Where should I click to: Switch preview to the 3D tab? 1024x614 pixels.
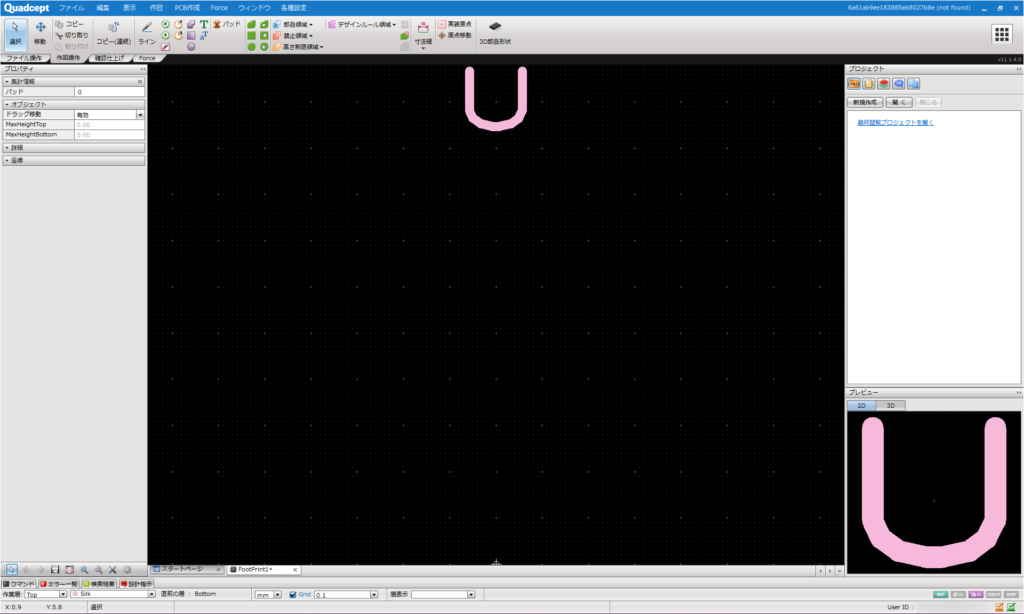click(x=891, y=406)
